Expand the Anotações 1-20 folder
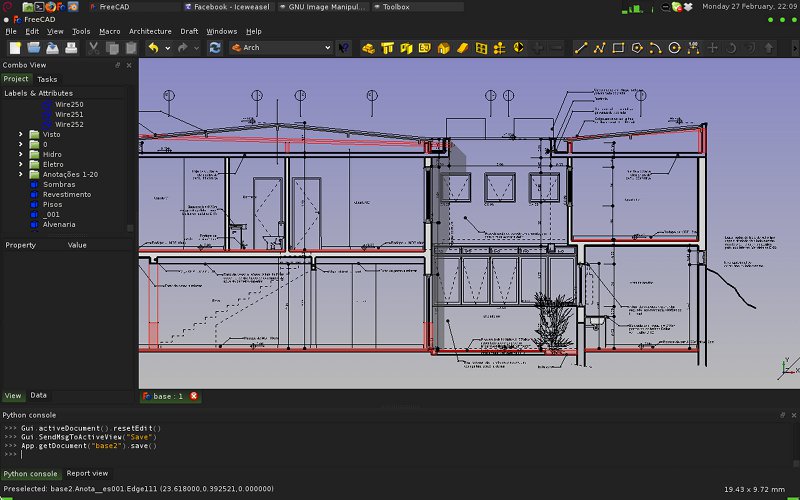The height and width of the screenshot is (500, 800). (20, 174)
